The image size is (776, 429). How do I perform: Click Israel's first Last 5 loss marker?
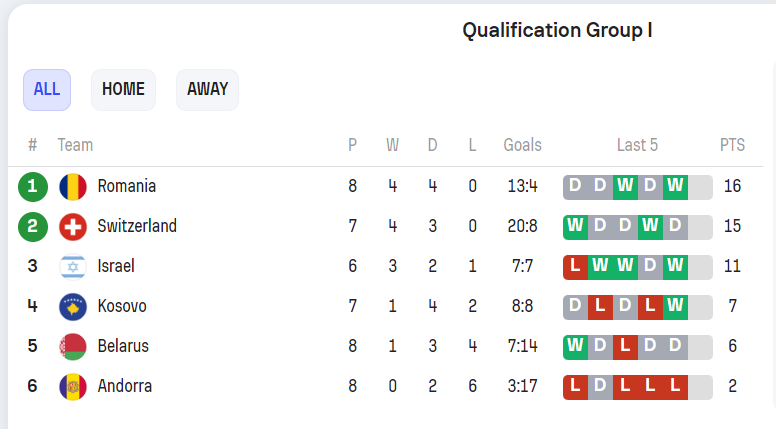pyautogui.click(x=575, y=266)
